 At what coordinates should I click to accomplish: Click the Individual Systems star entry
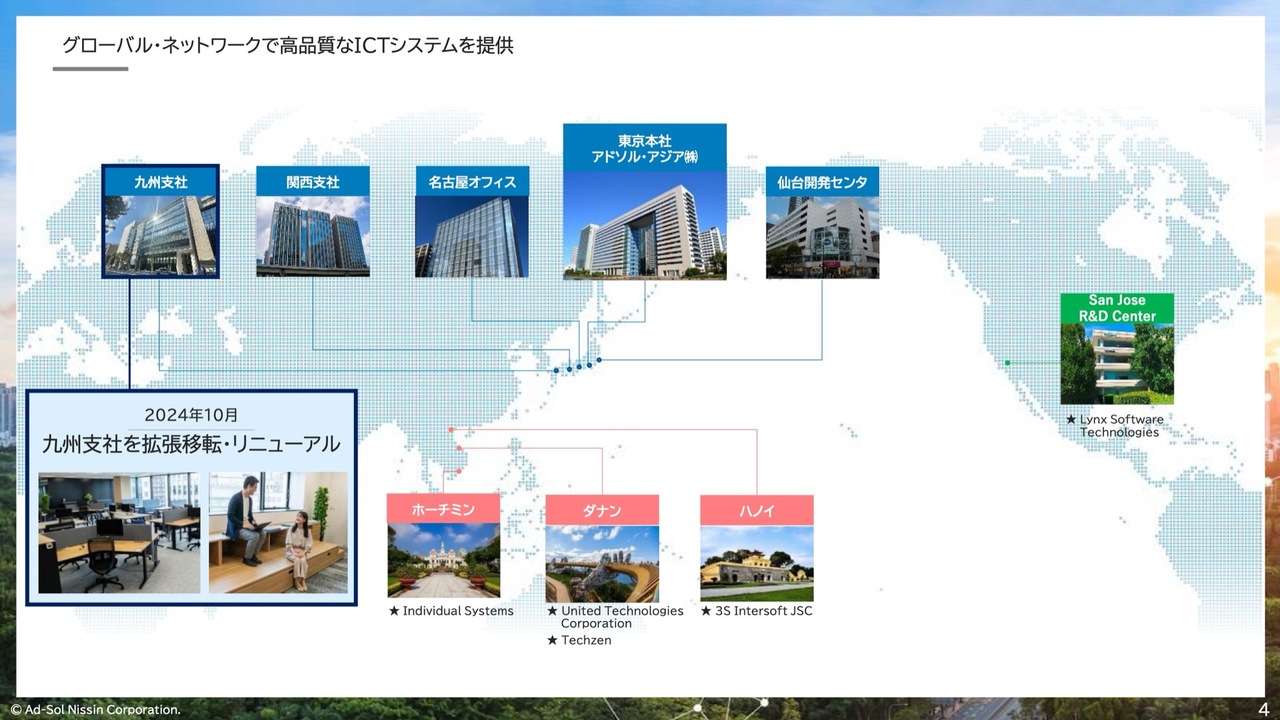click(451, 611)
